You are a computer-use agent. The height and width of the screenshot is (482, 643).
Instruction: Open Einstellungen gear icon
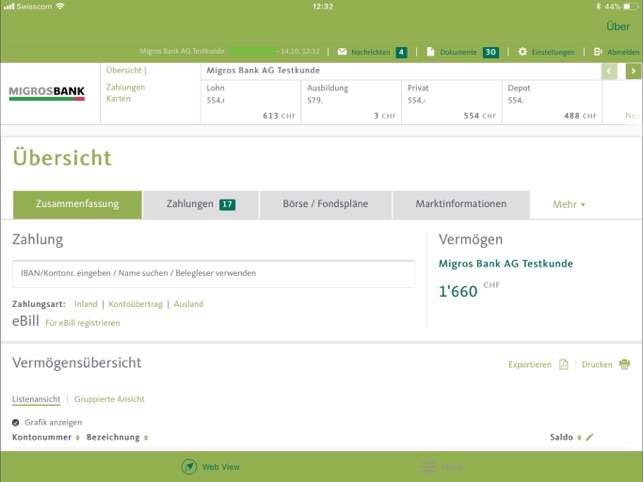522,52
